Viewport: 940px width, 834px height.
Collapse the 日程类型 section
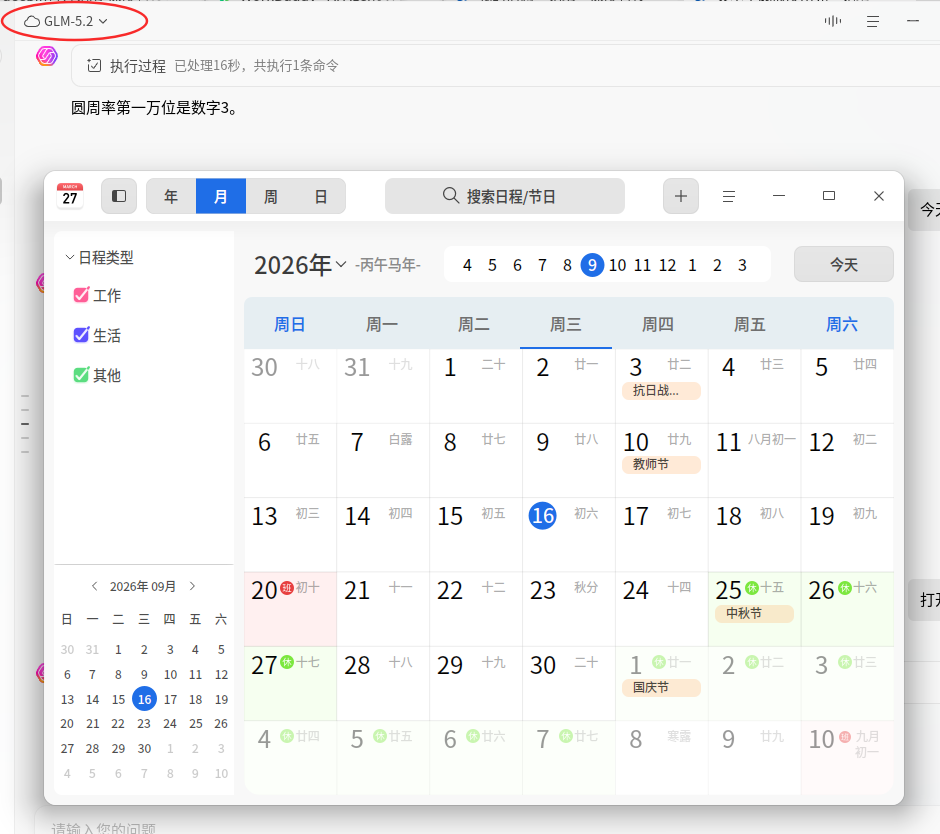pyautogui.click(x=70, y=257)
